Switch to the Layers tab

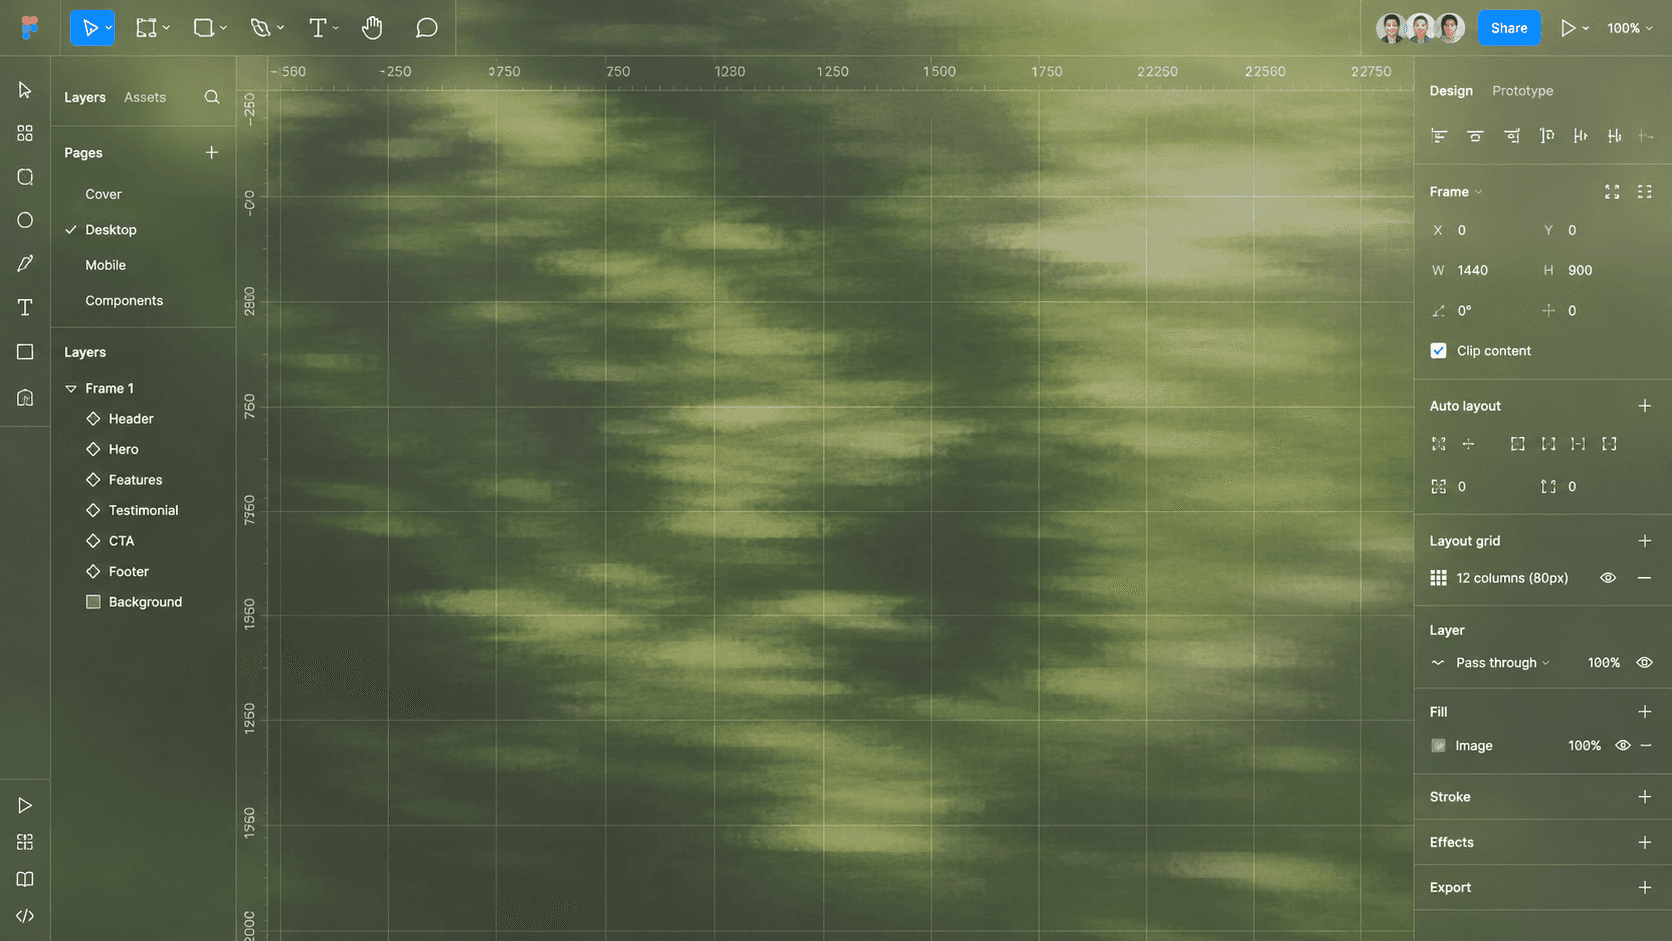coord(85,97)
